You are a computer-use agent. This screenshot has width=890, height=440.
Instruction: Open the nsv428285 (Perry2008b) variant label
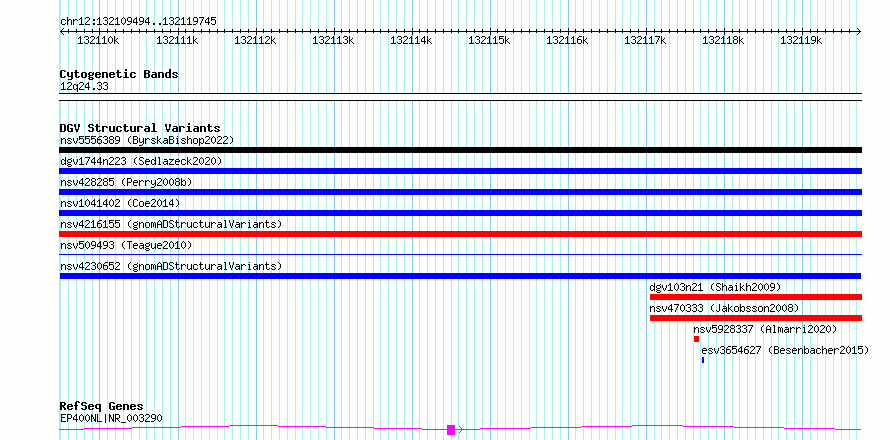coord(126,182)
